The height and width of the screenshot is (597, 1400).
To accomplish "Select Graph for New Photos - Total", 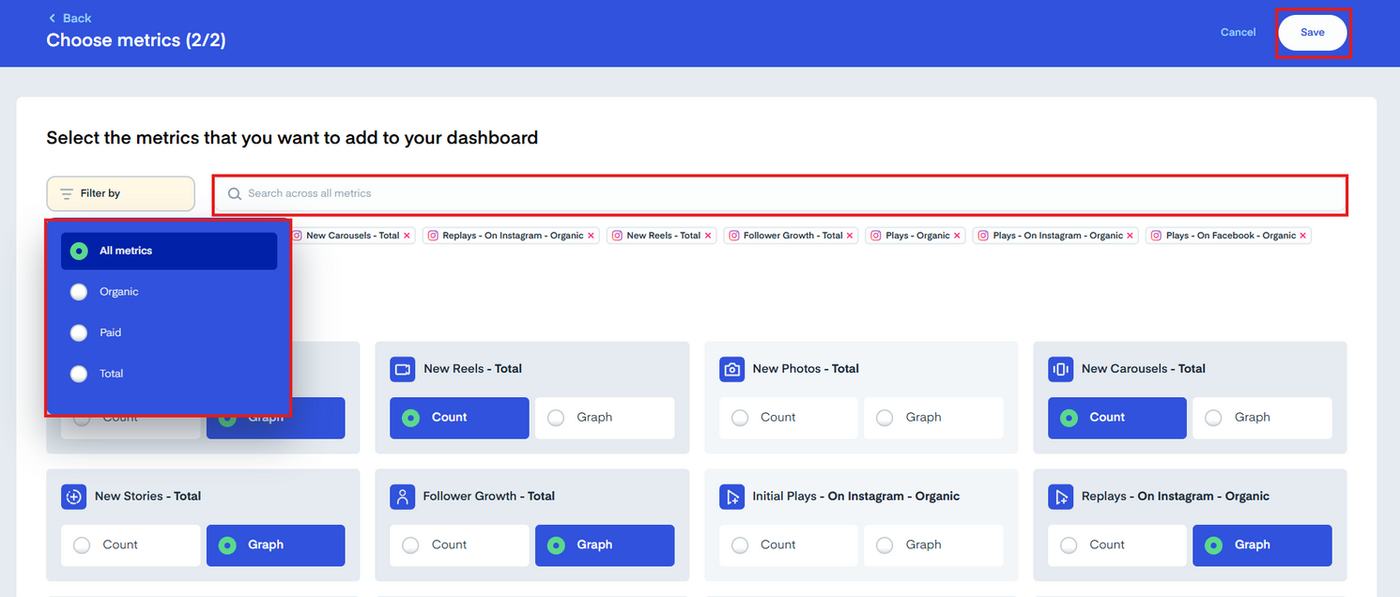I will tap(934, 418).
